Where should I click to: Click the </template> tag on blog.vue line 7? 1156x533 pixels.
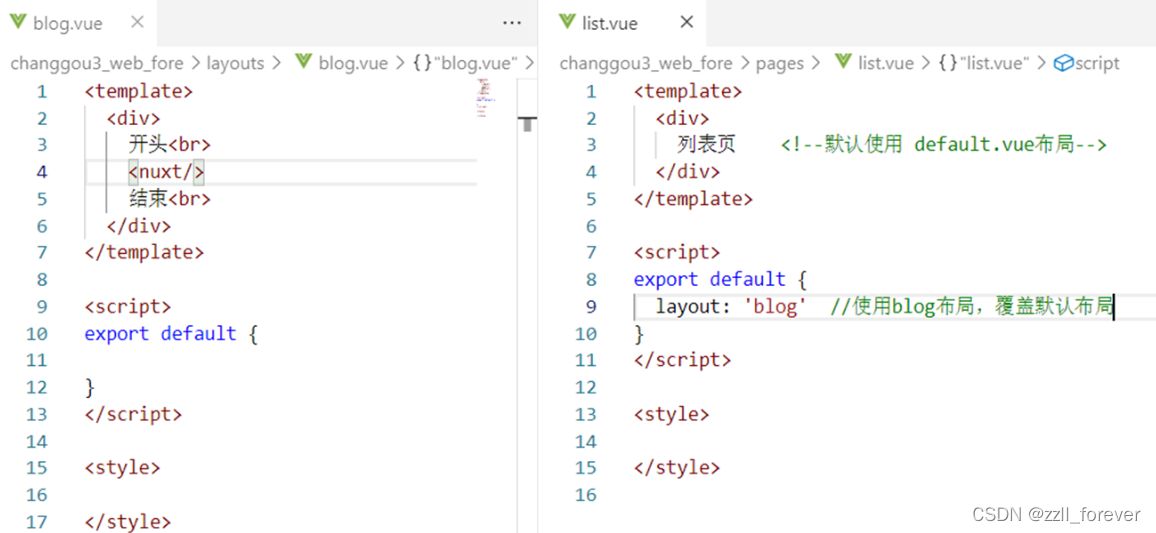click(x=144, y=252)
